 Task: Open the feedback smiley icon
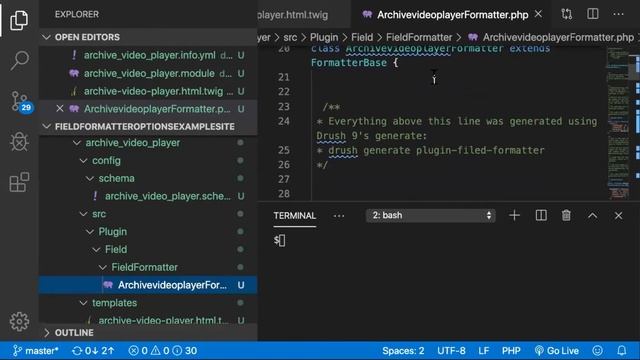point(598,351)
